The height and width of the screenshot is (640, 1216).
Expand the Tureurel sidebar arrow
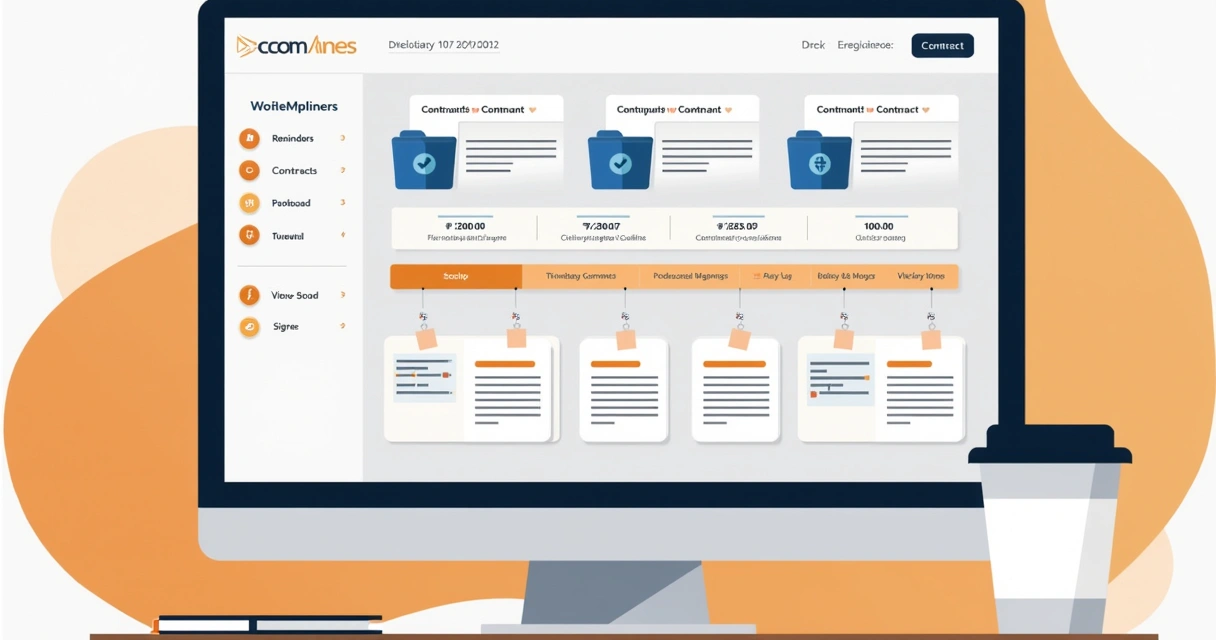(343, 236)
